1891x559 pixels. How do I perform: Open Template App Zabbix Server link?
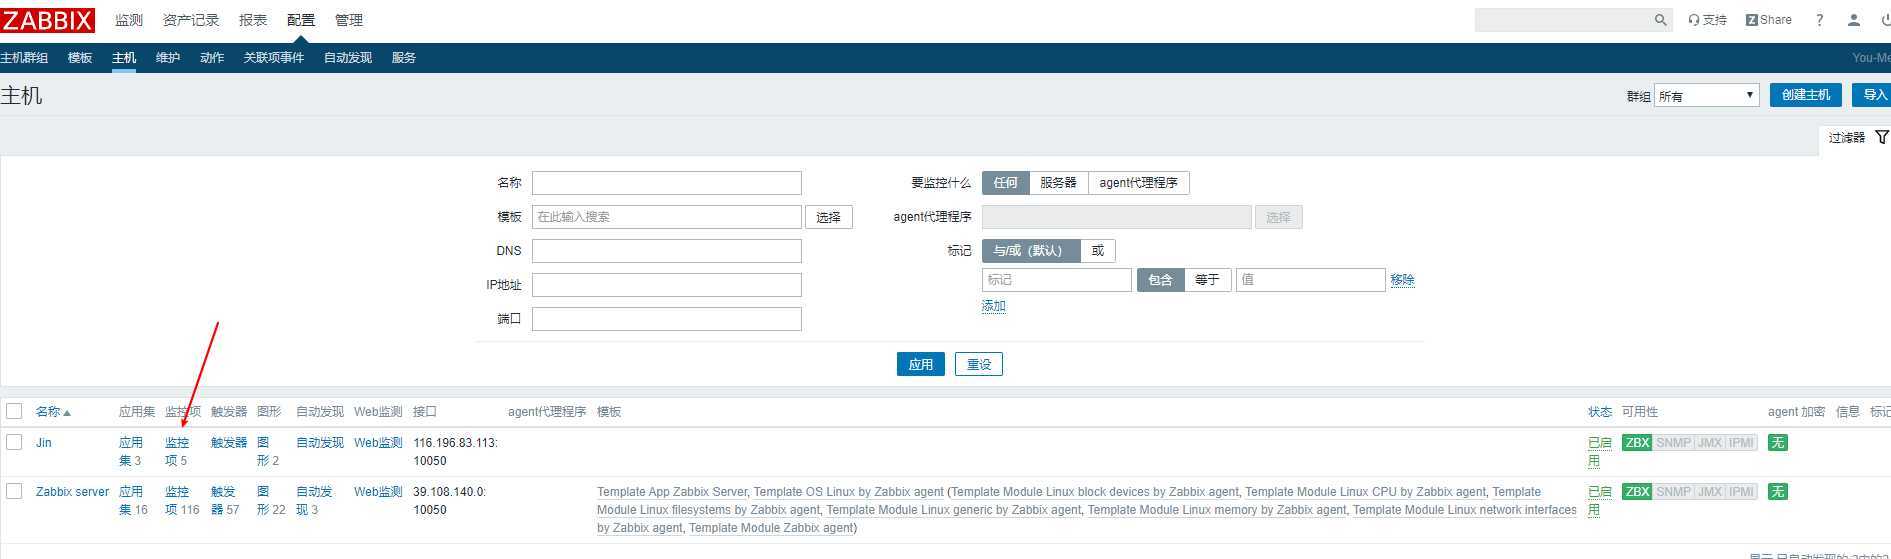coord(672,492)
